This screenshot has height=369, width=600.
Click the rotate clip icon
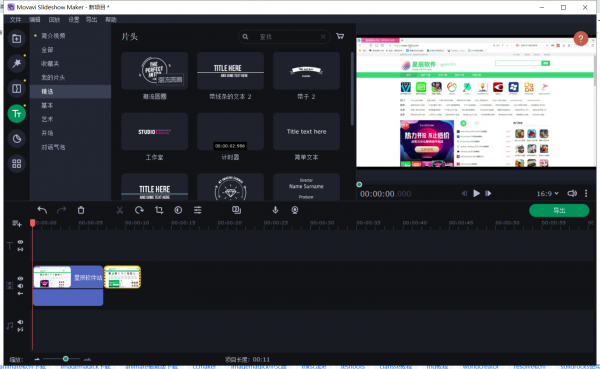click(x=139, y=210)
